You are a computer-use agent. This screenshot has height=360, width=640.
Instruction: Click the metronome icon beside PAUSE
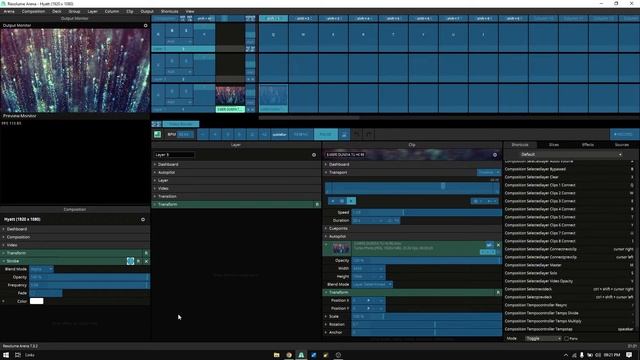pos(344,134)
